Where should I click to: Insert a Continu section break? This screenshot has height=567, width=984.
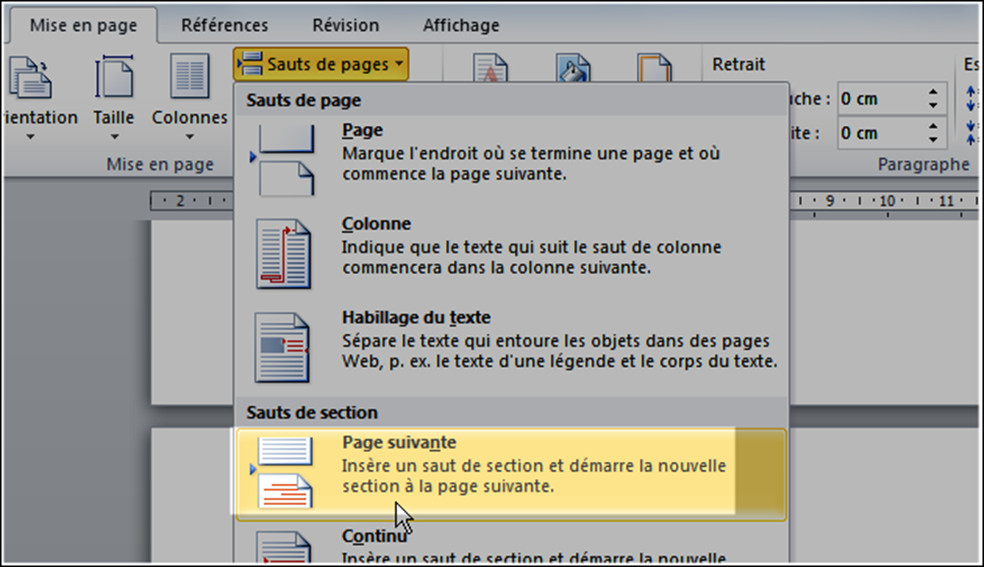click(510, 545)
